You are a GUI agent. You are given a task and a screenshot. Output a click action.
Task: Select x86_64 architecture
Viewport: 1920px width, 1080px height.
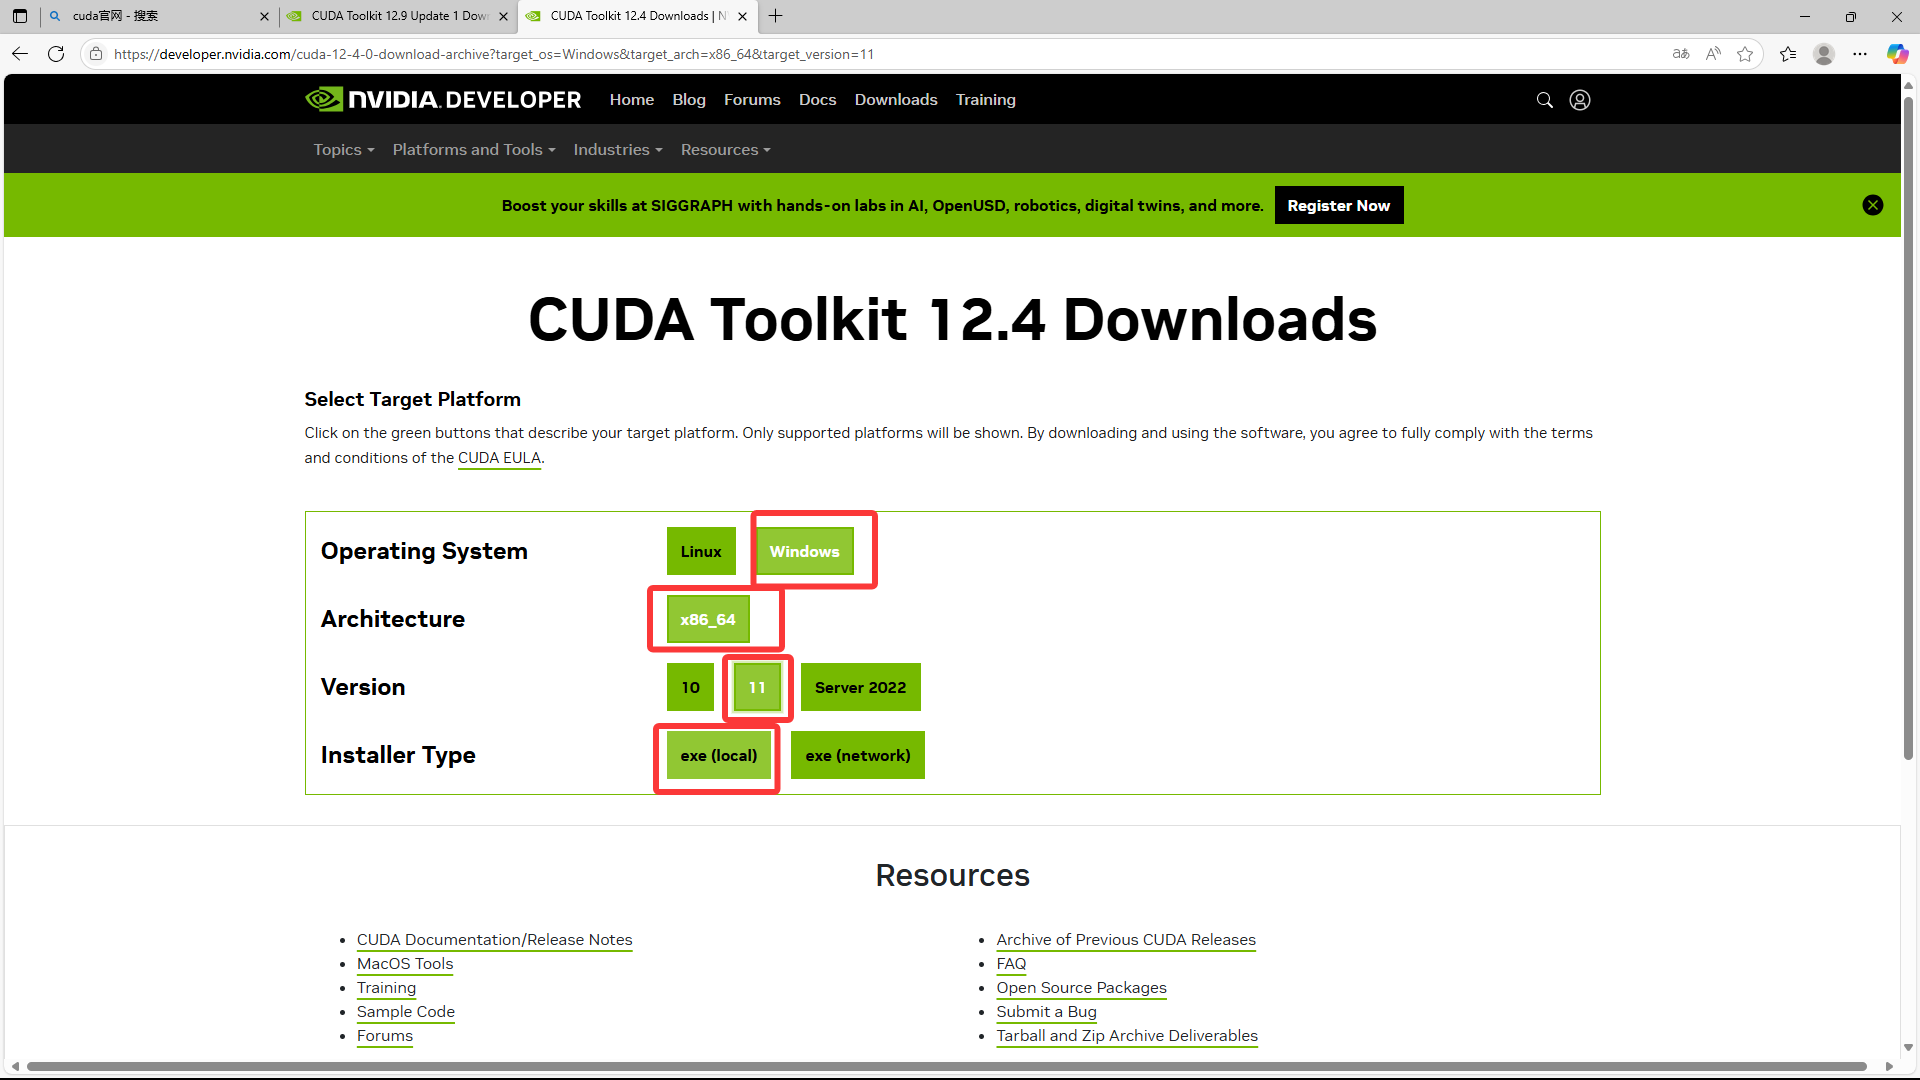pos(708,620)
